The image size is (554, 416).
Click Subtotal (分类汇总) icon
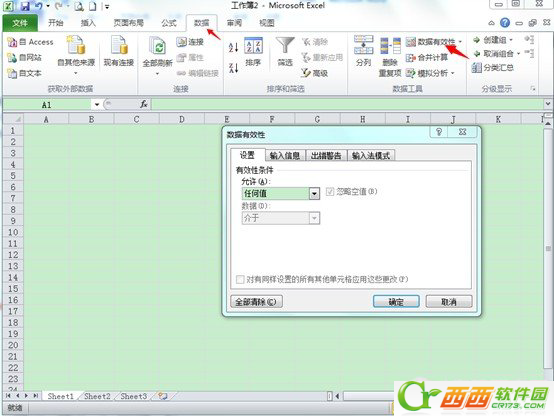pyautogui.click(x=477, y=68)
